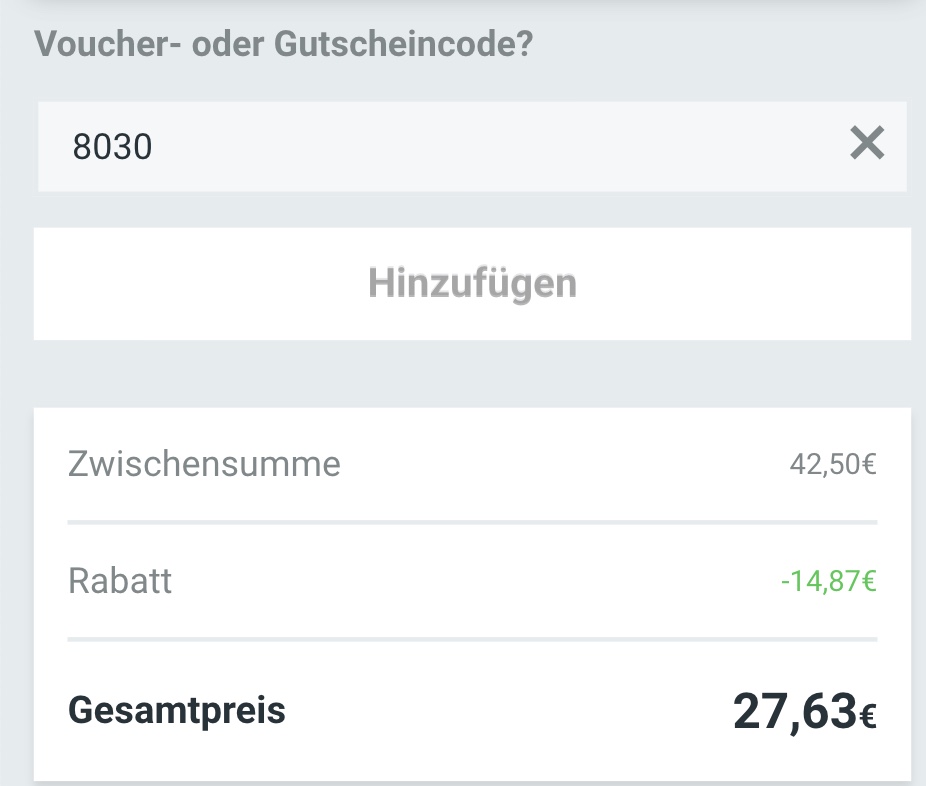Click the Rabatt row
Viewport: 926px width, 786px height.
(120, 581)
